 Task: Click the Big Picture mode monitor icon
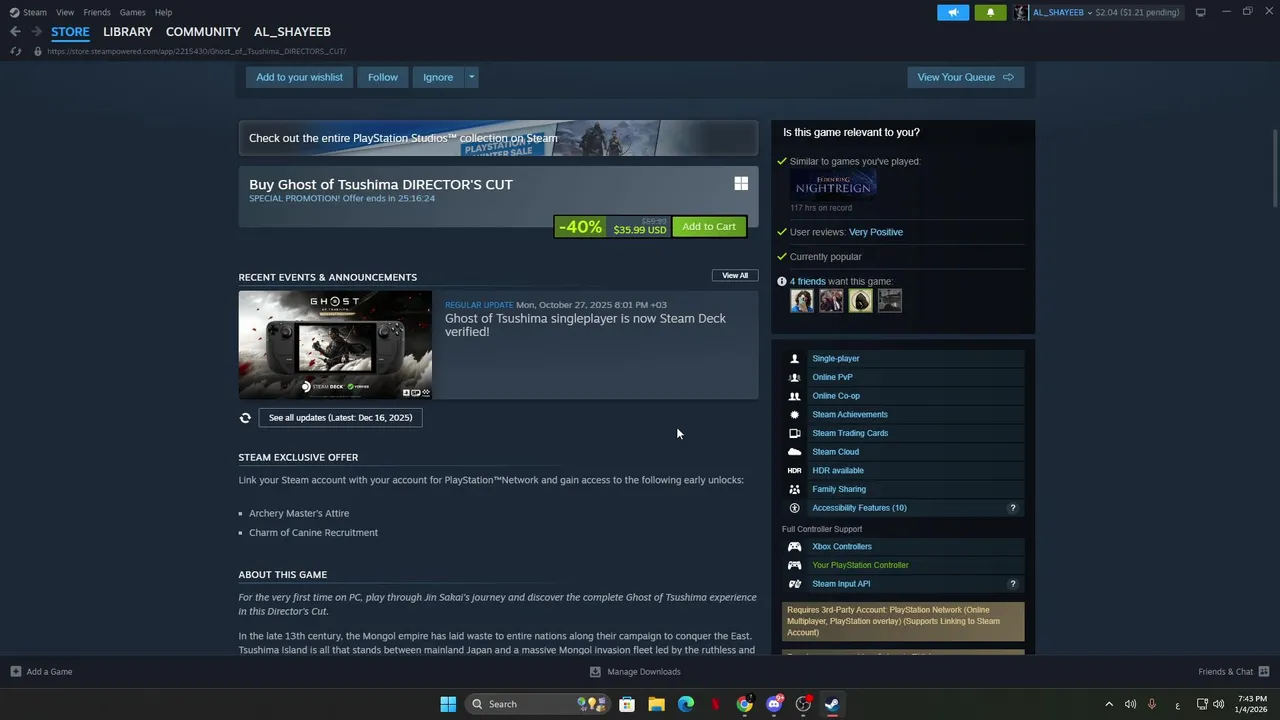pyautogui.click(x=1200, y=12)
